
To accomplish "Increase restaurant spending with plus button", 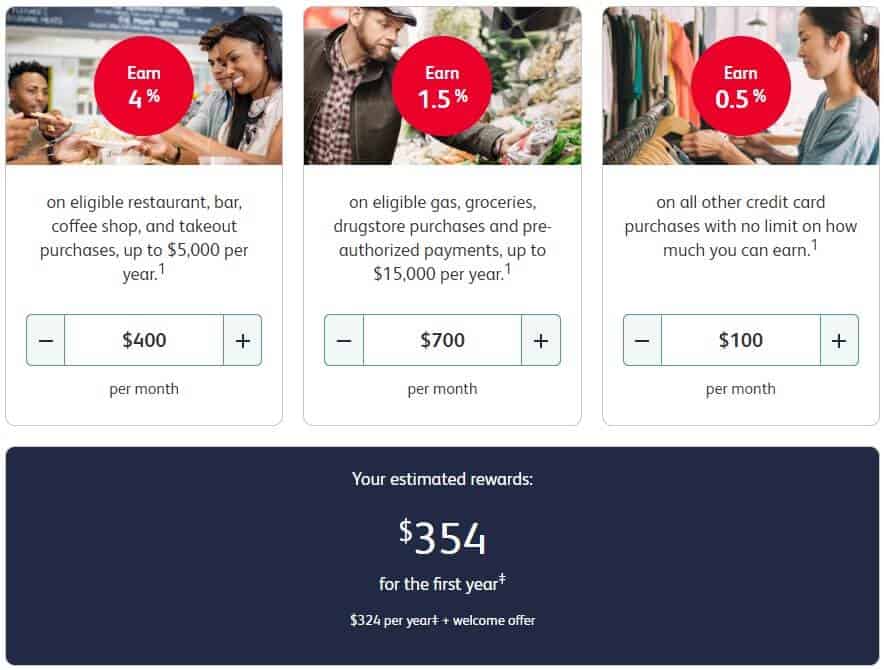I will [242, 340].
